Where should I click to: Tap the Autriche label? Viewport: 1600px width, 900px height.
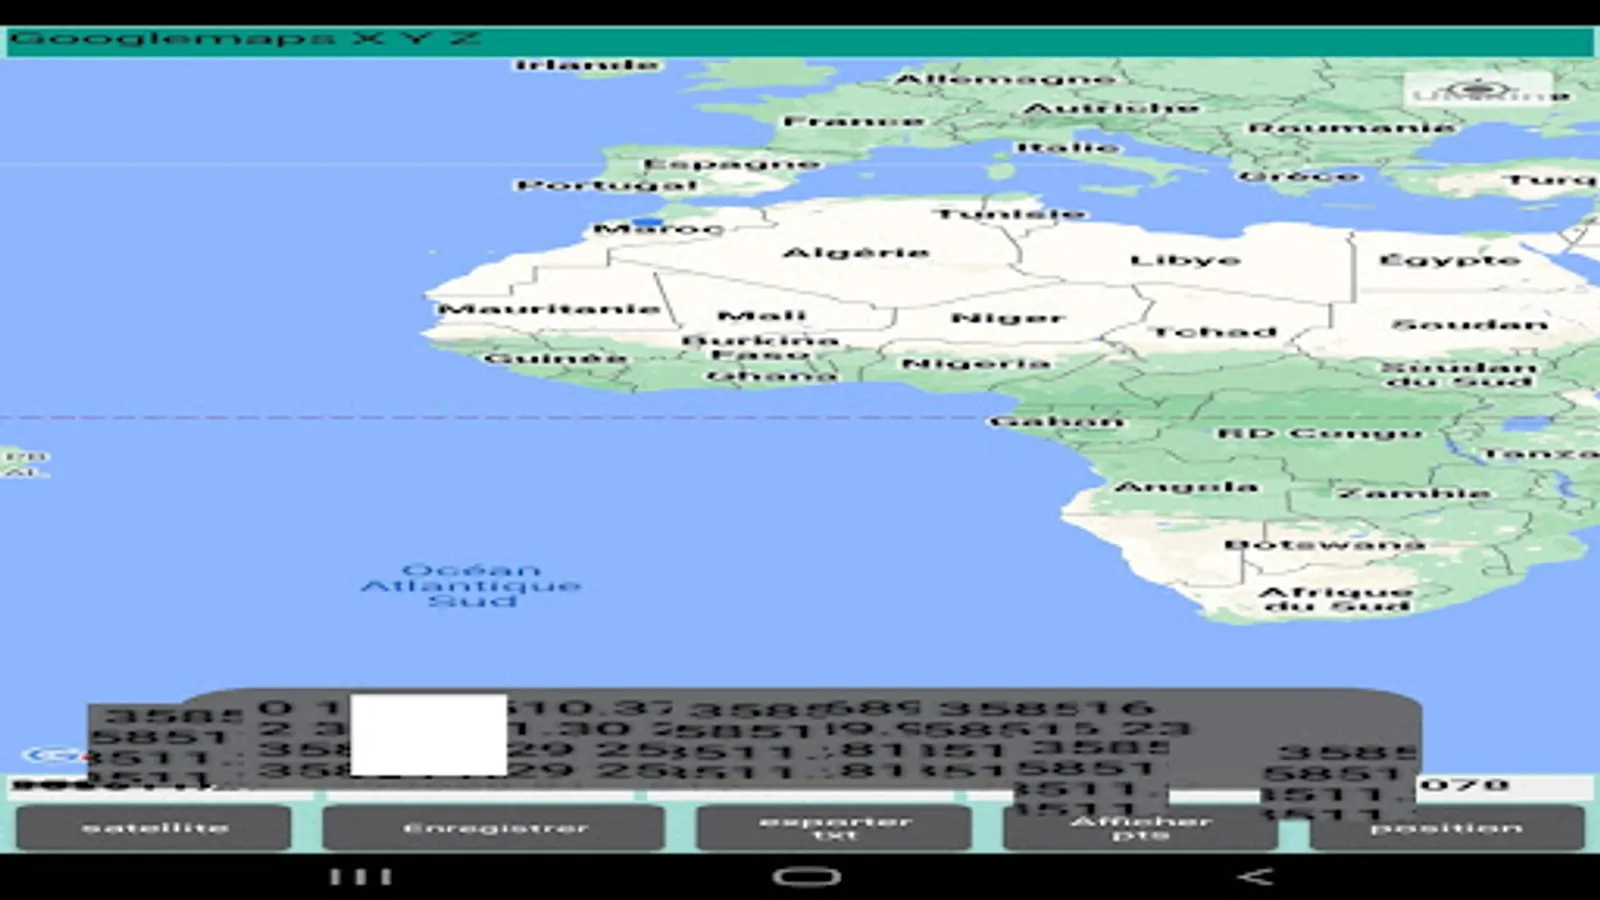(x=1111, y=108)
